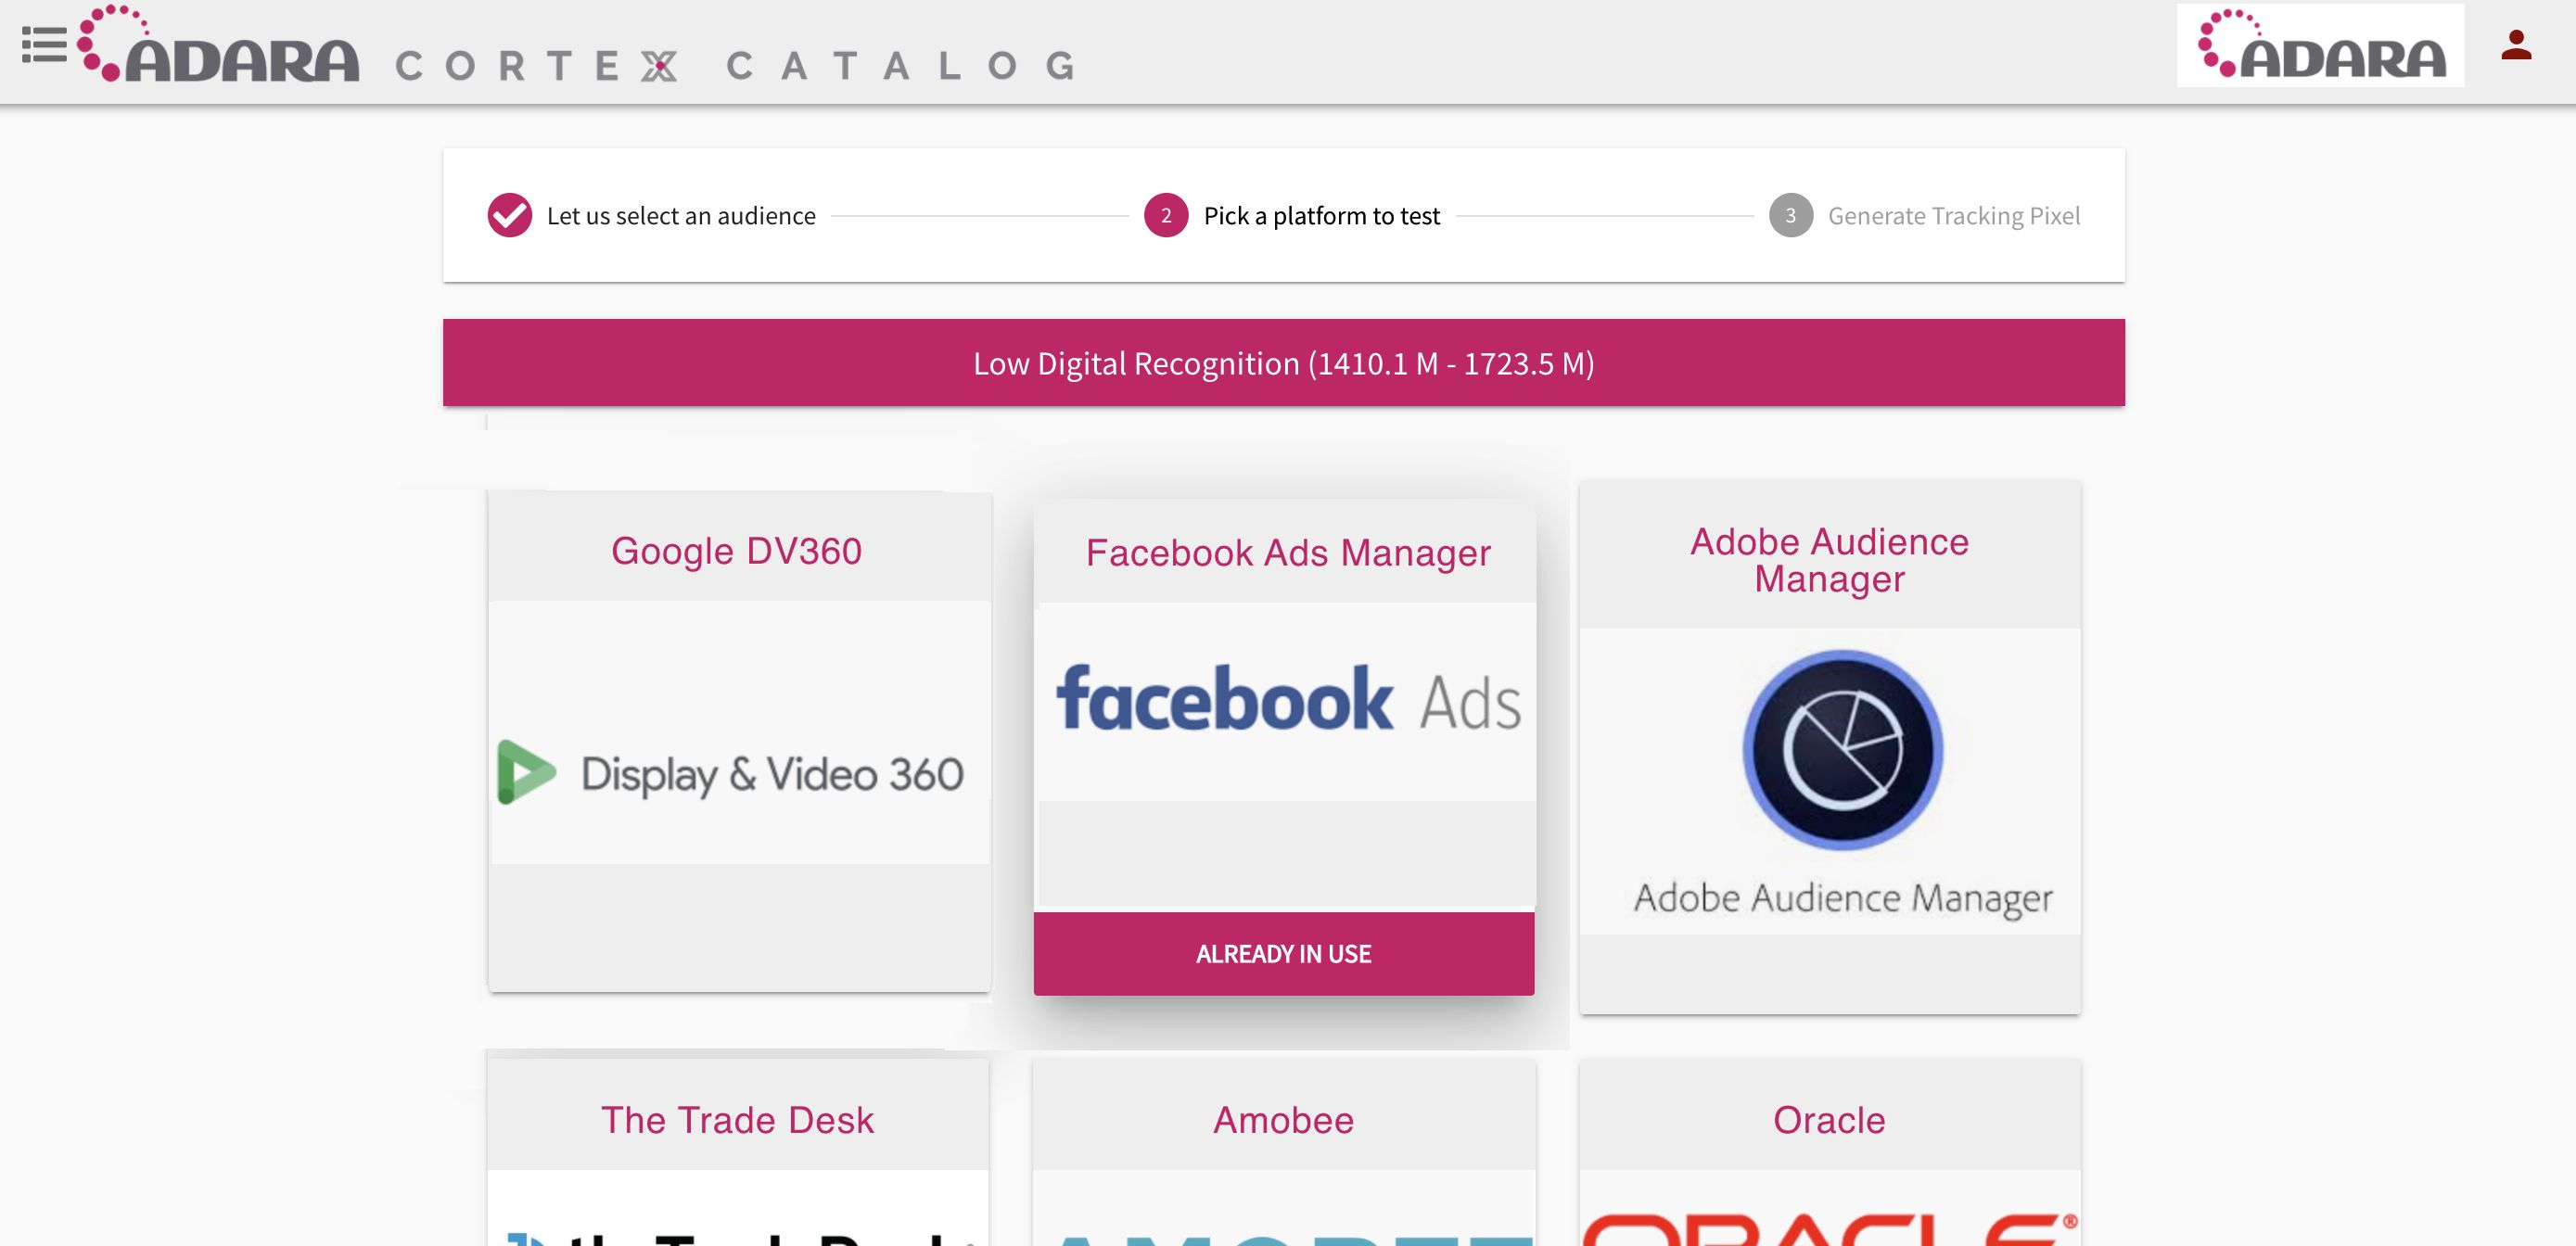Select the 'Pick a platform to test' step
This screenshot has width=2576, height=1246.
[1321, 216]
